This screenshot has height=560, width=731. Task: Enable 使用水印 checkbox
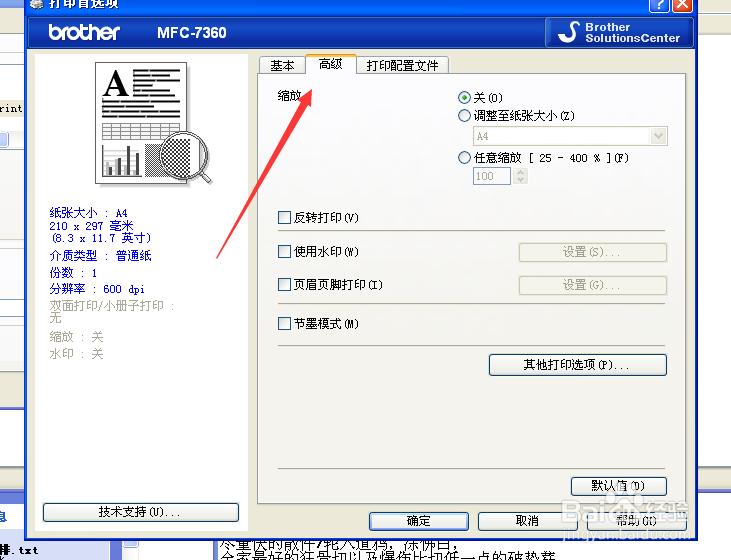pos(284,251)
